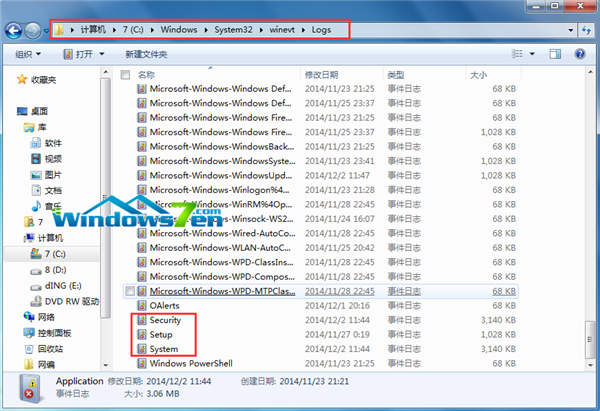600x411 pixels.
Task: Click the change view icon
Action: click(517, 54)
